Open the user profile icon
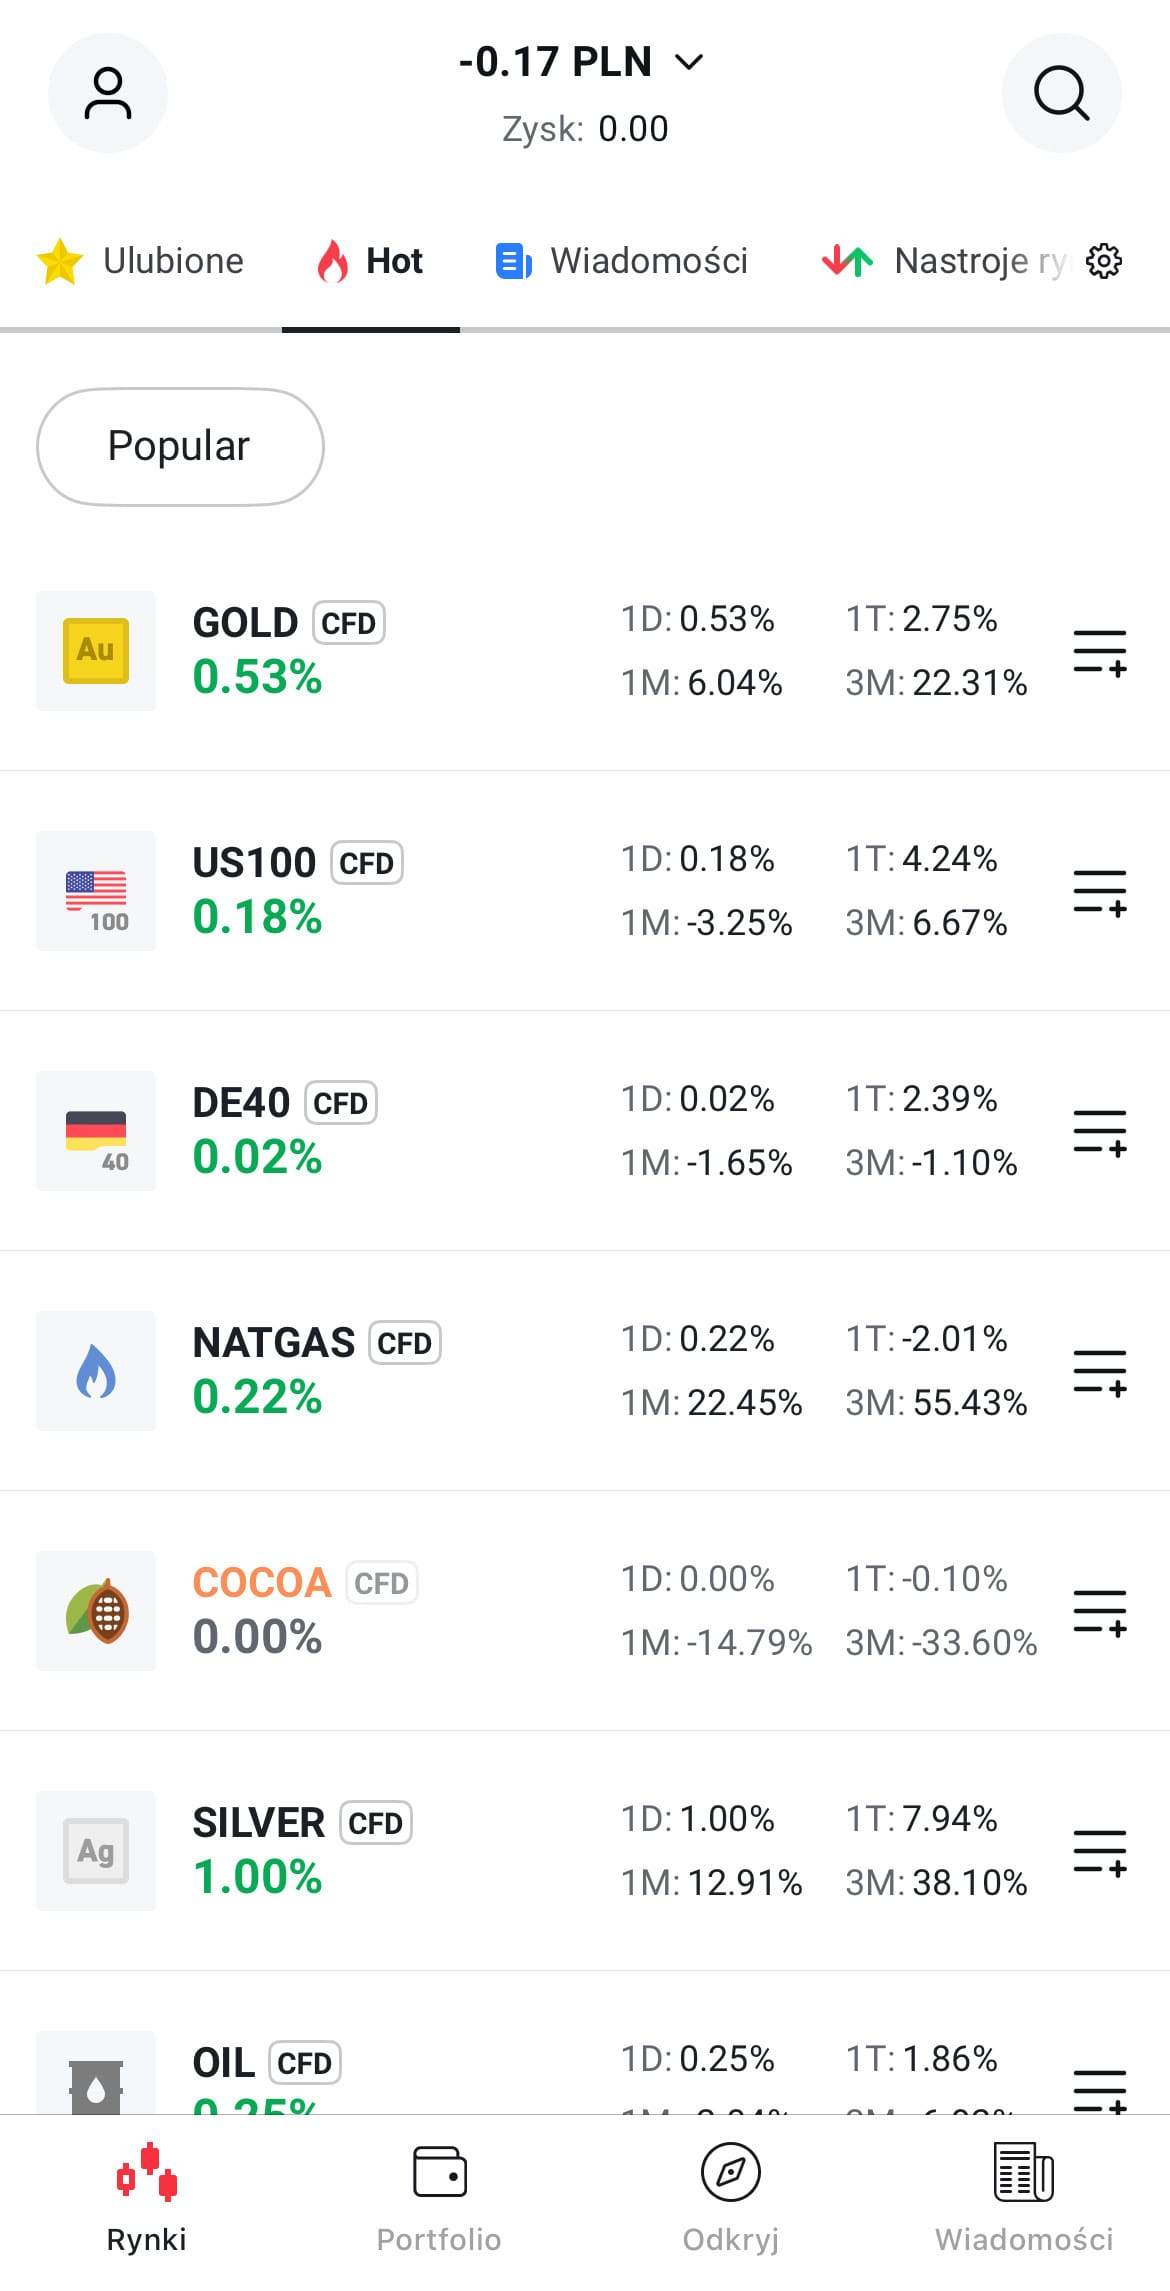This screenshot has height=2291, width=1170. pos(107,93)
